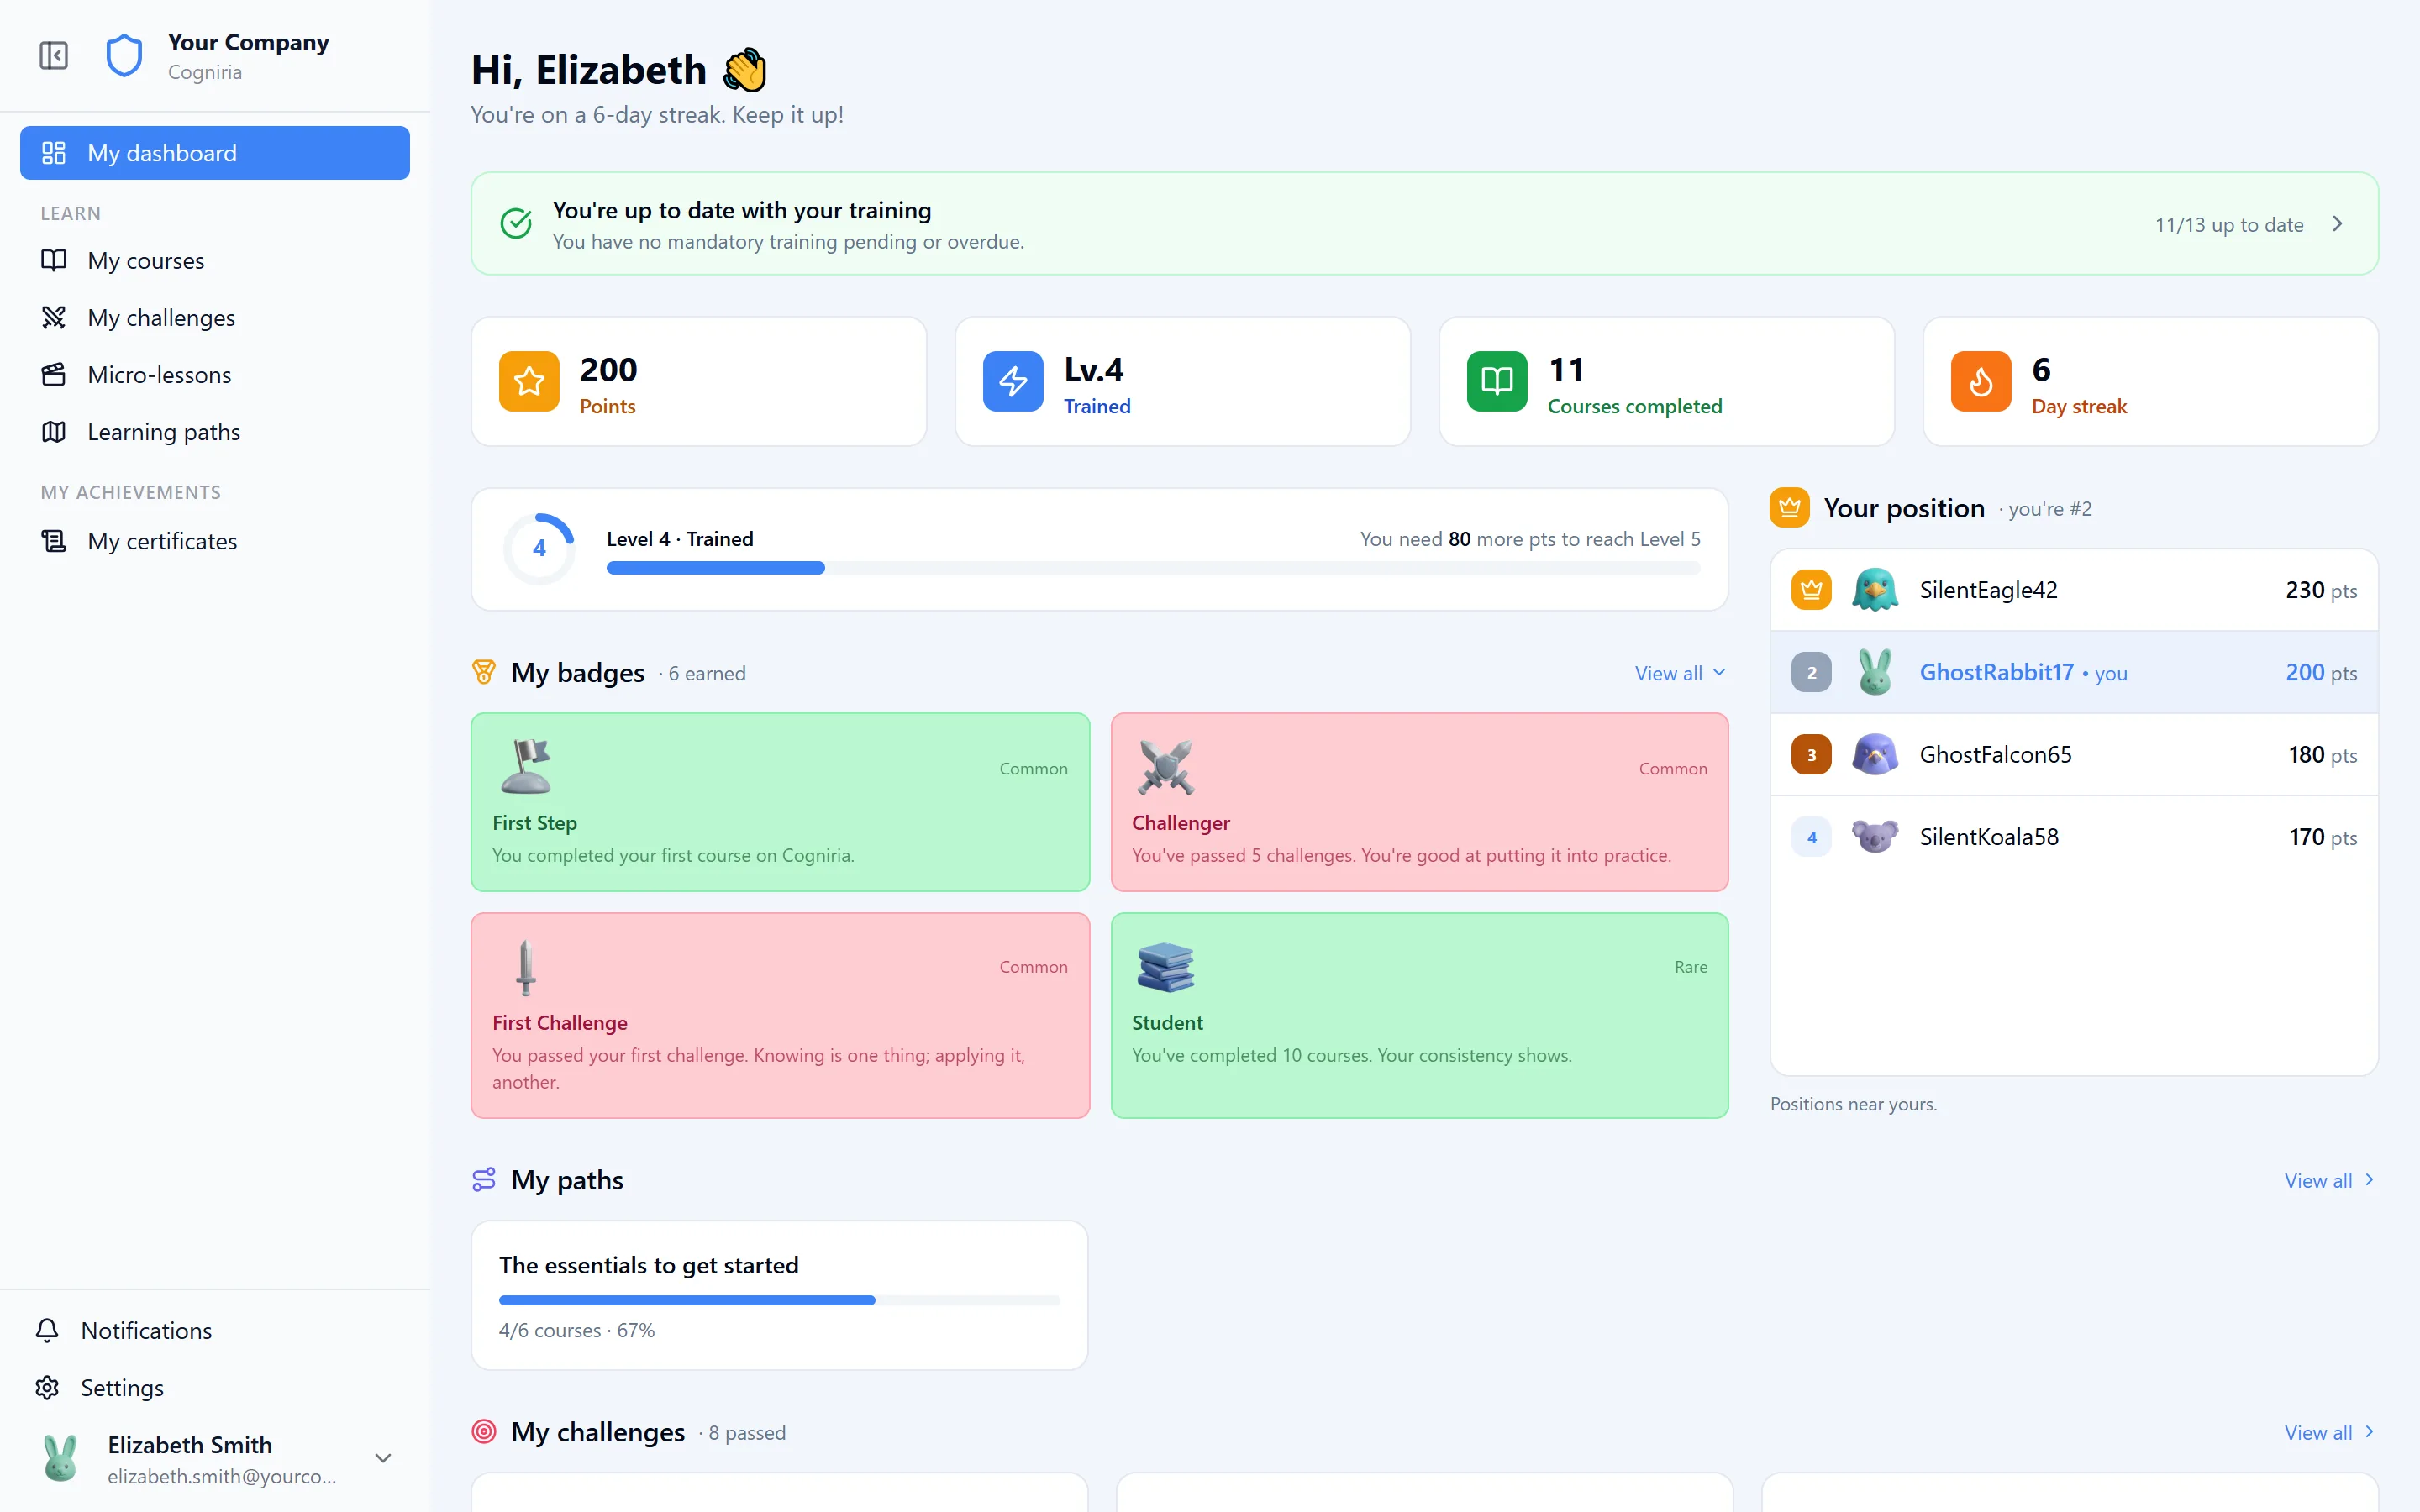Viewport: 2420px width, 1512px height.
Task: Click the green book Courses completed icon
Action: click(x=1497, y=381)
